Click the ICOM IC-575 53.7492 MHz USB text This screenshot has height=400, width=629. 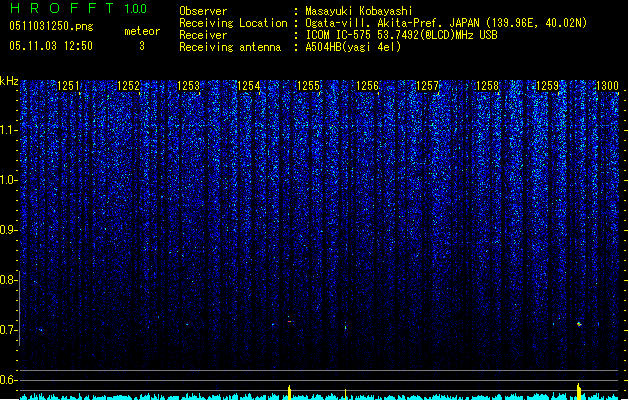tap(401, 35)
